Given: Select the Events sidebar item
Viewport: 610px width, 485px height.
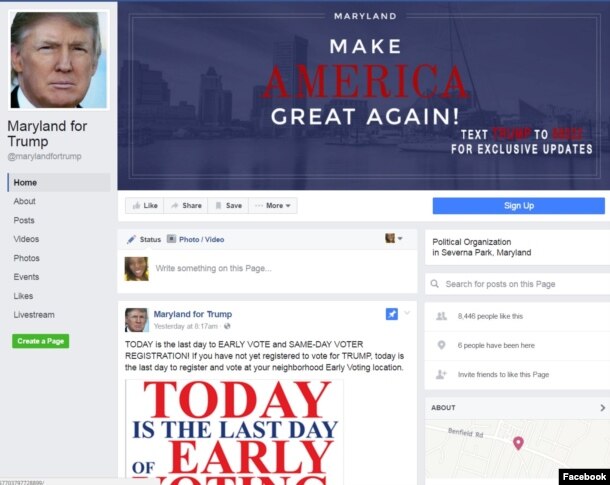Looking at the screenshot, I should click(26, 277).
